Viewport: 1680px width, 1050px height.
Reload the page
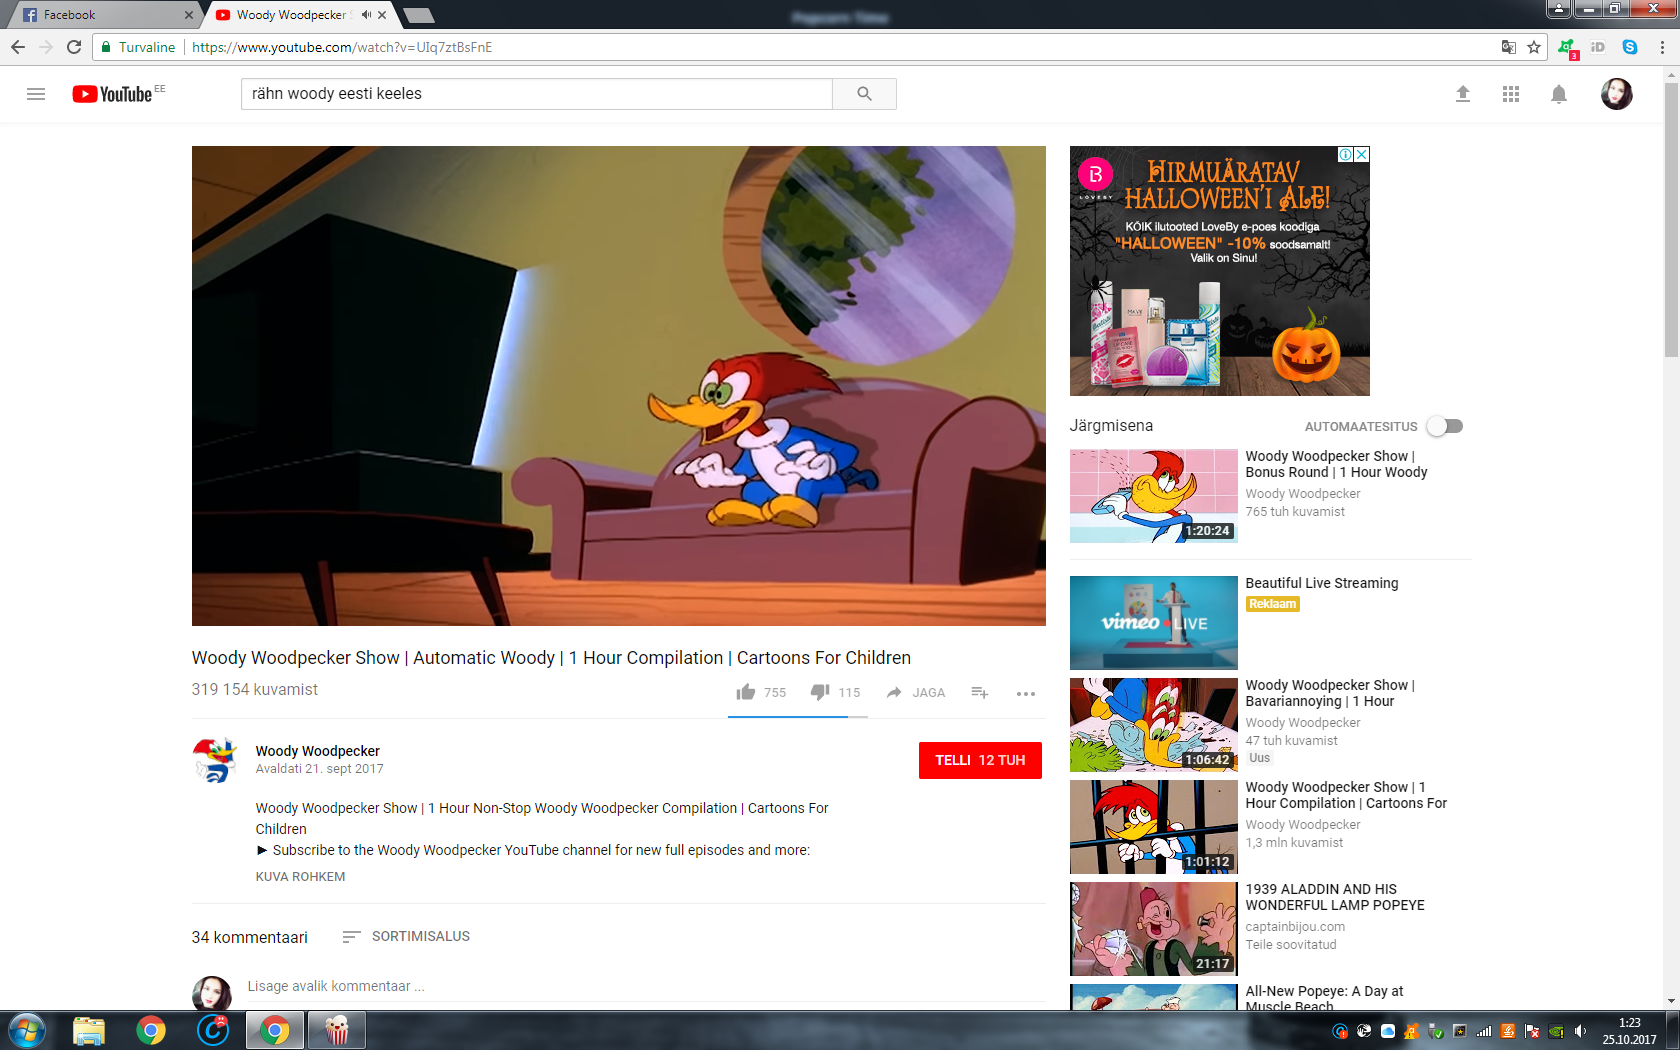(74, 47)
